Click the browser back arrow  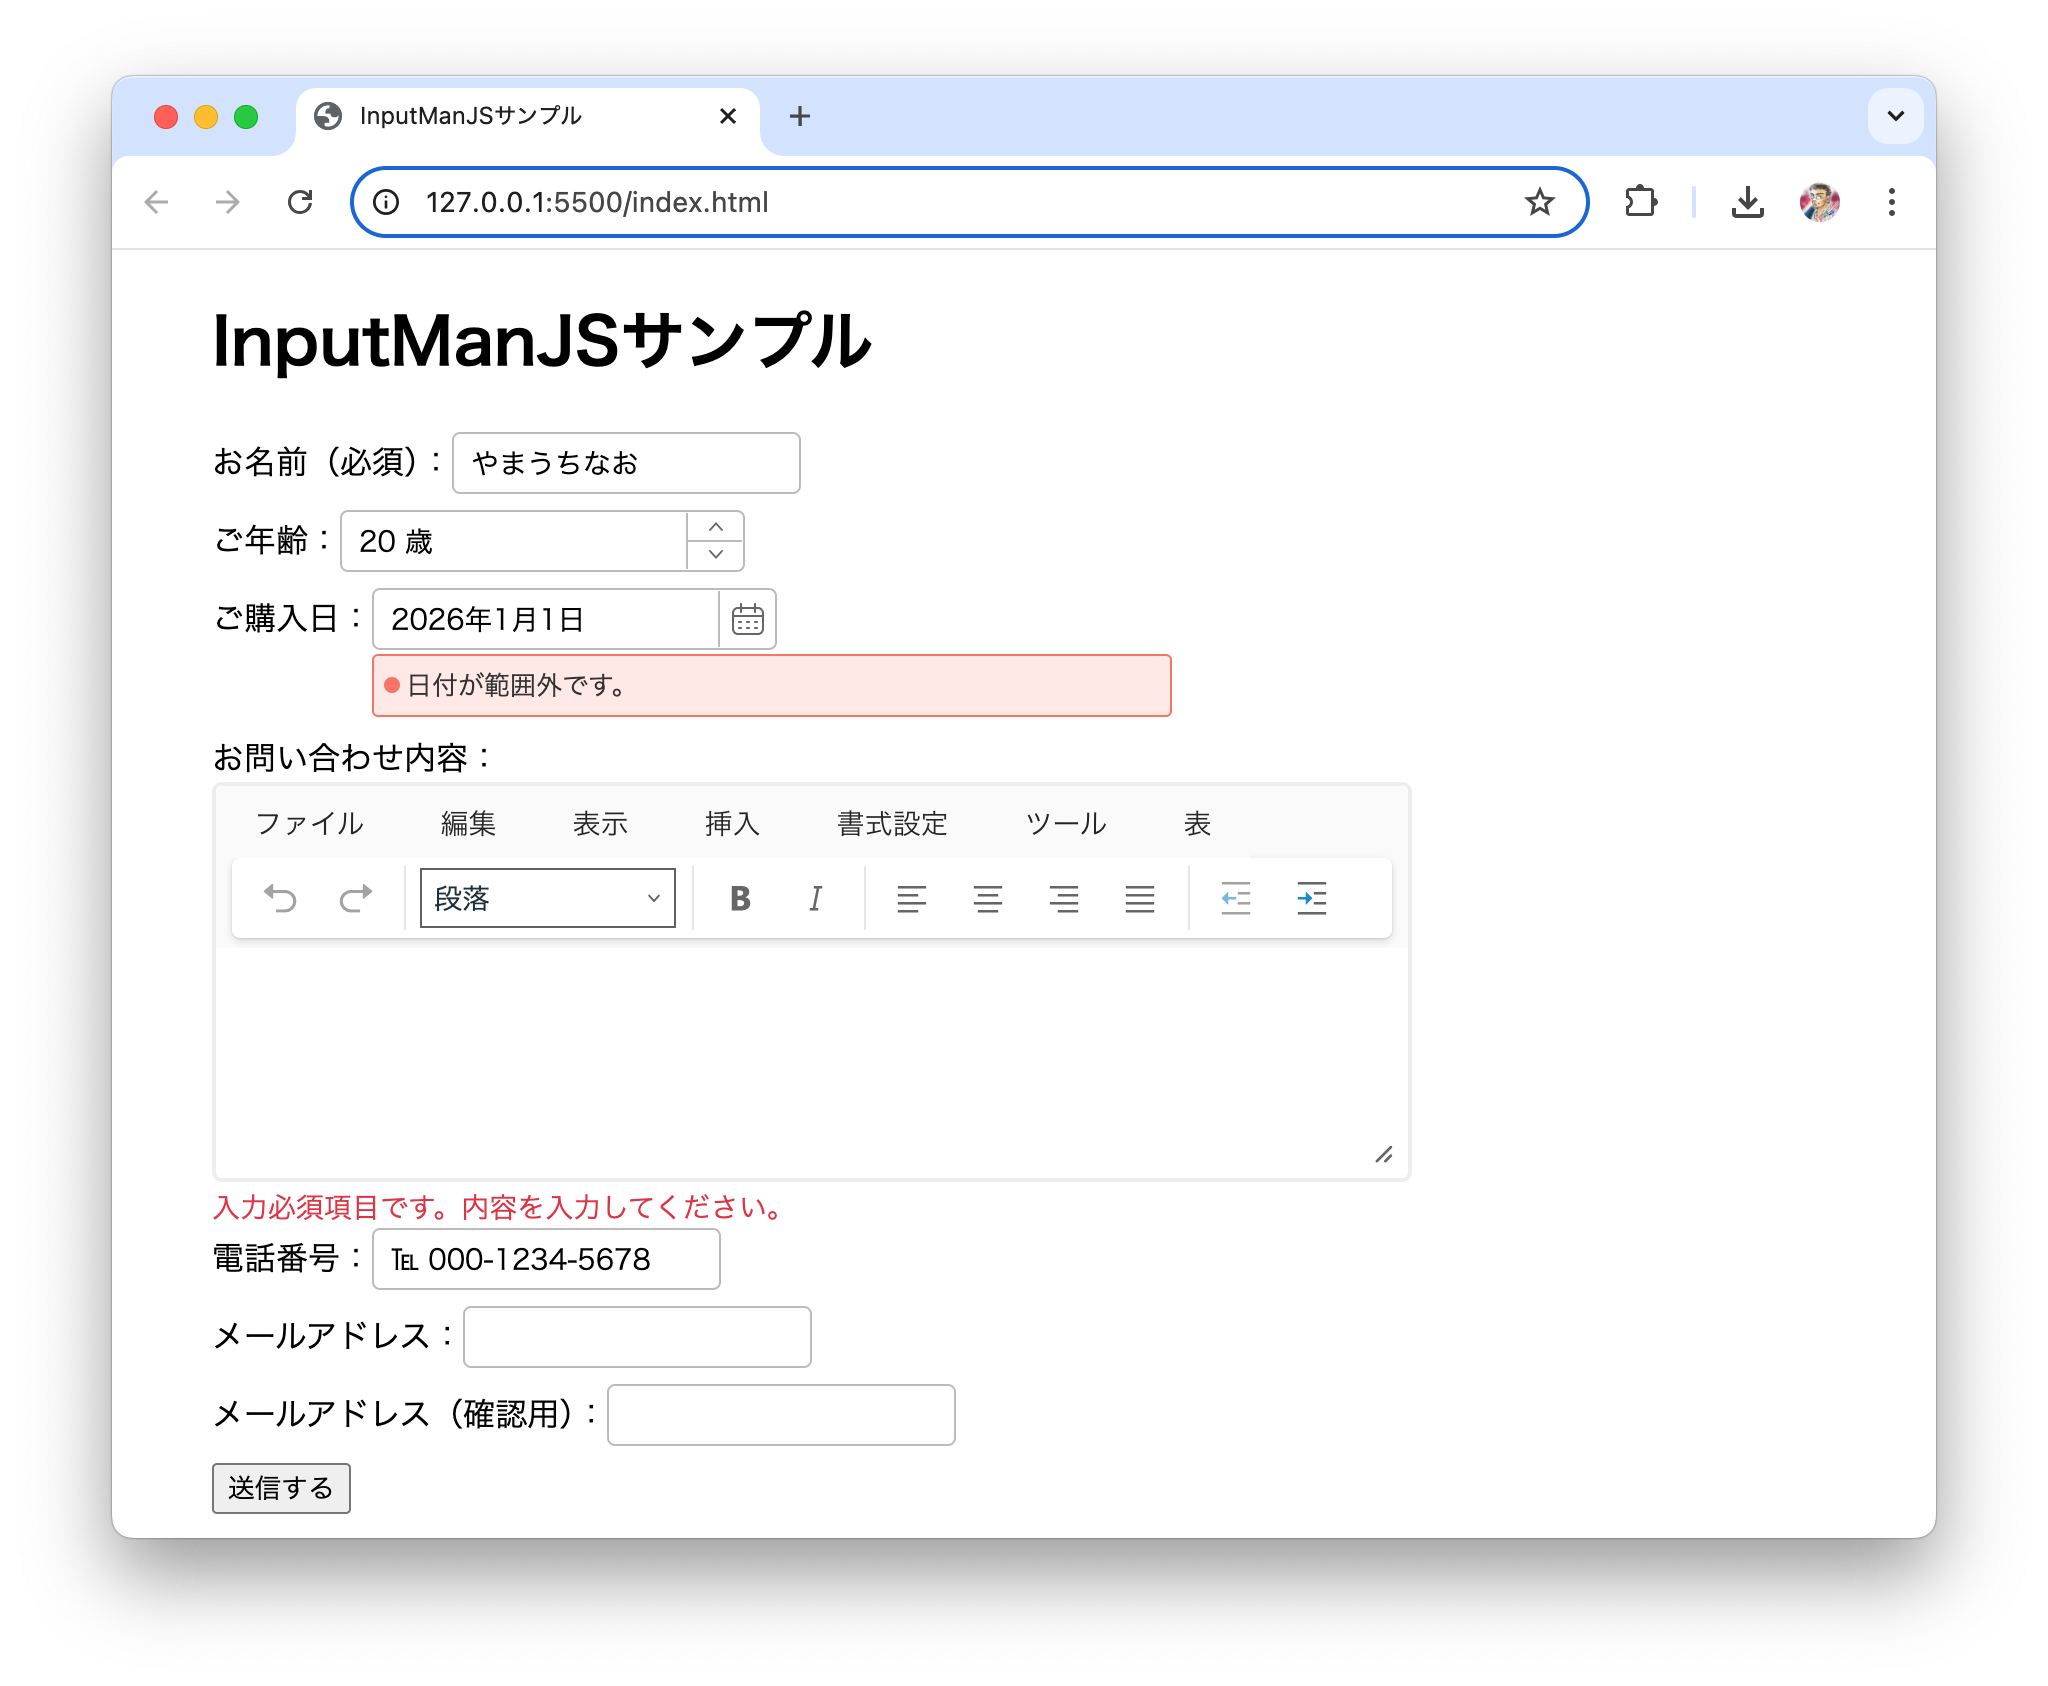(156, 202)
